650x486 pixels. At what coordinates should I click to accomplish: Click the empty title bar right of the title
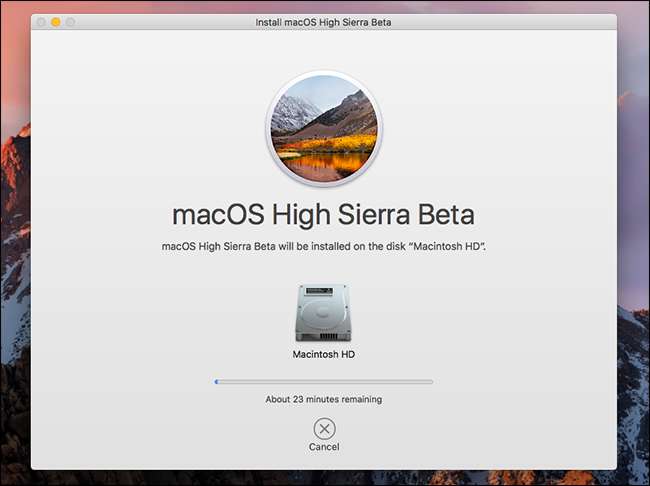click(x=520, y=21)
